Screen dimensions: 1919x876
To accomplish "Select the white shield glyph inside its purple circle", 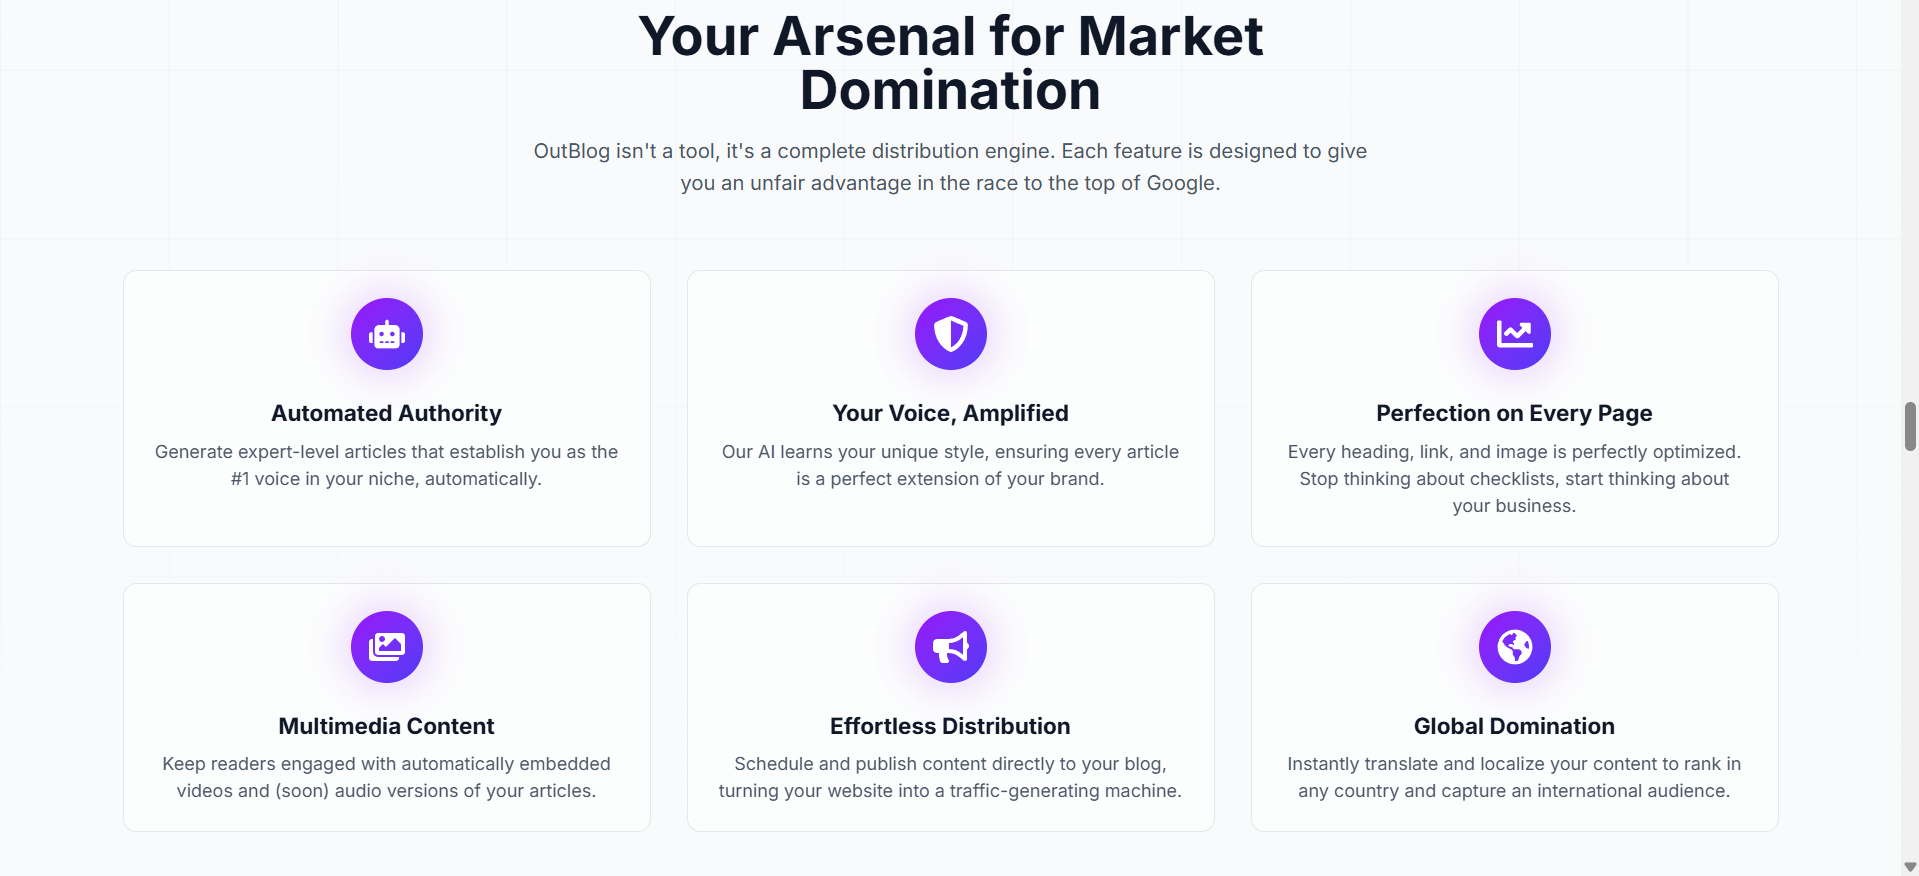I will point(950,334).
